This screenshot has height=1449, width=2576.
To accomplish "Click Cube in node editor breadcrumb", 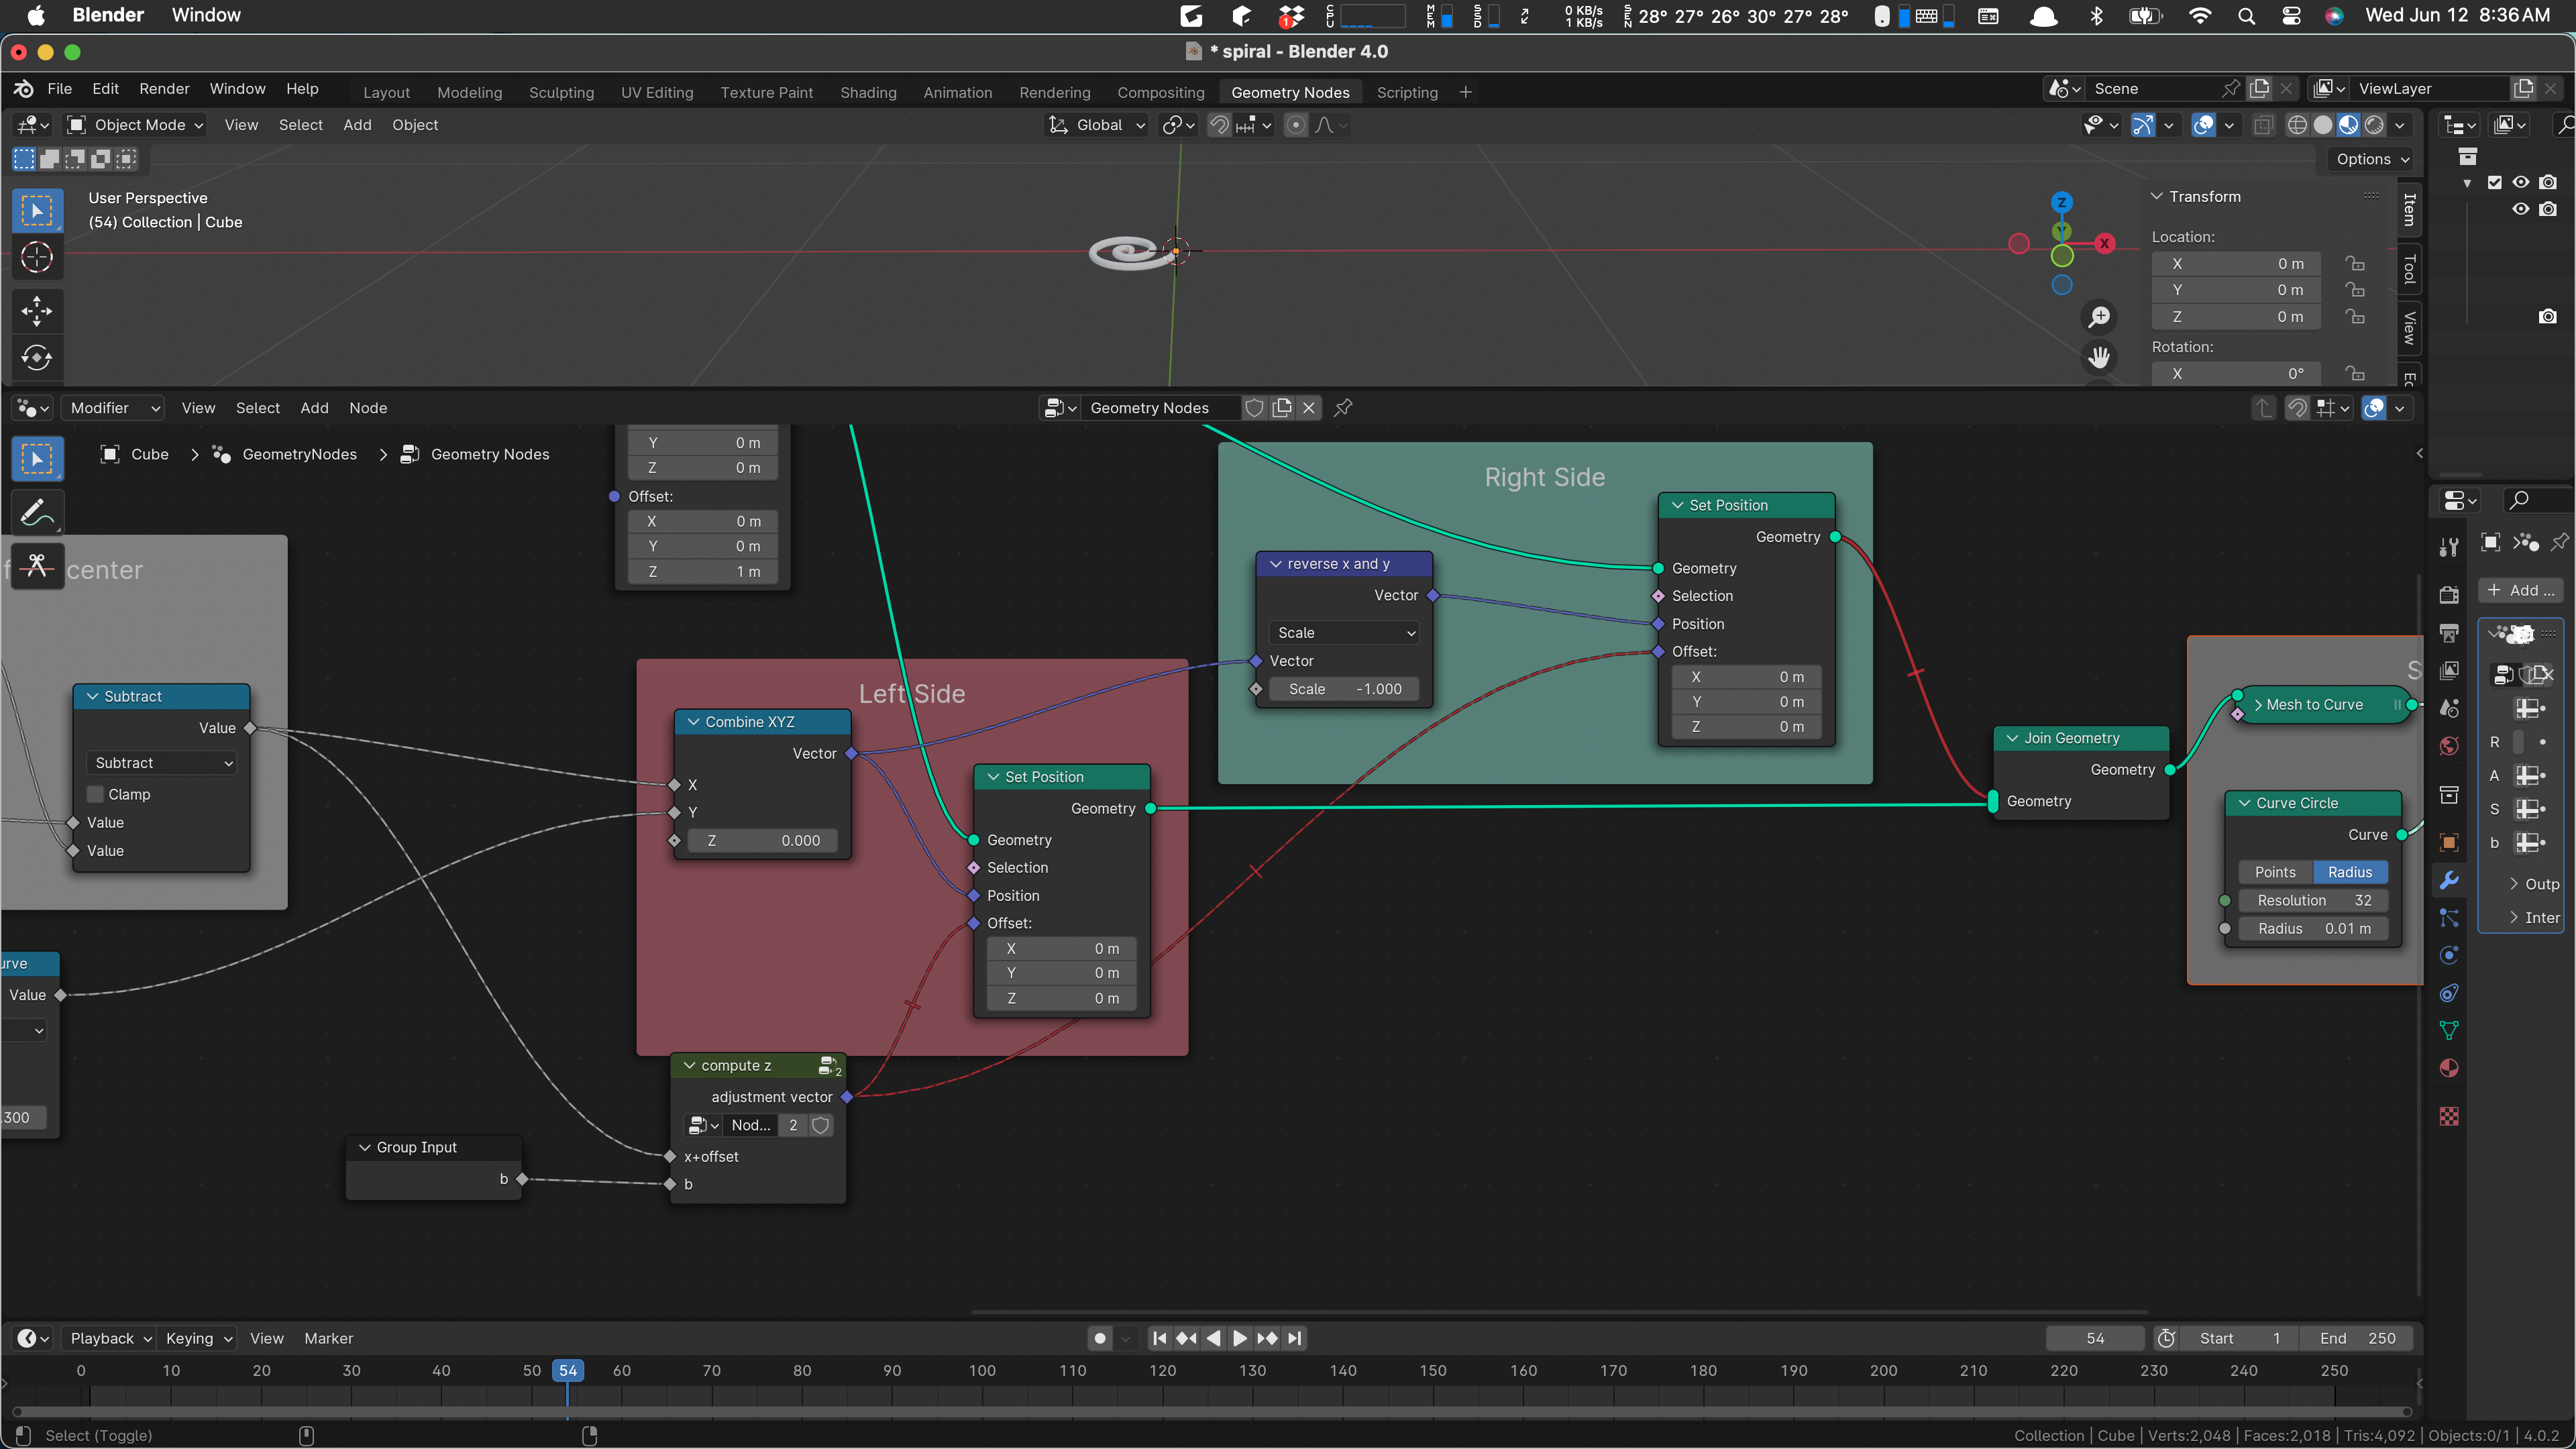I will (149, 454).
